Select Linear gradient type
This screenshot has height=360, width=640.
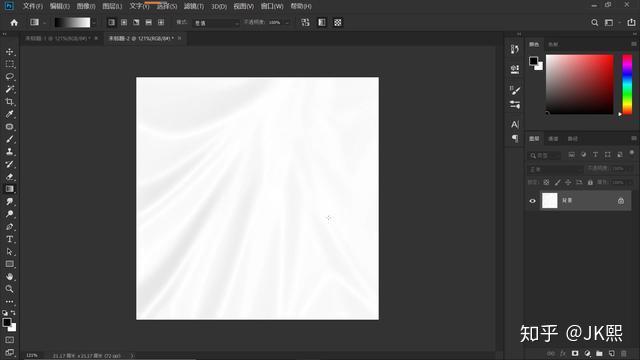click(111, 22)
